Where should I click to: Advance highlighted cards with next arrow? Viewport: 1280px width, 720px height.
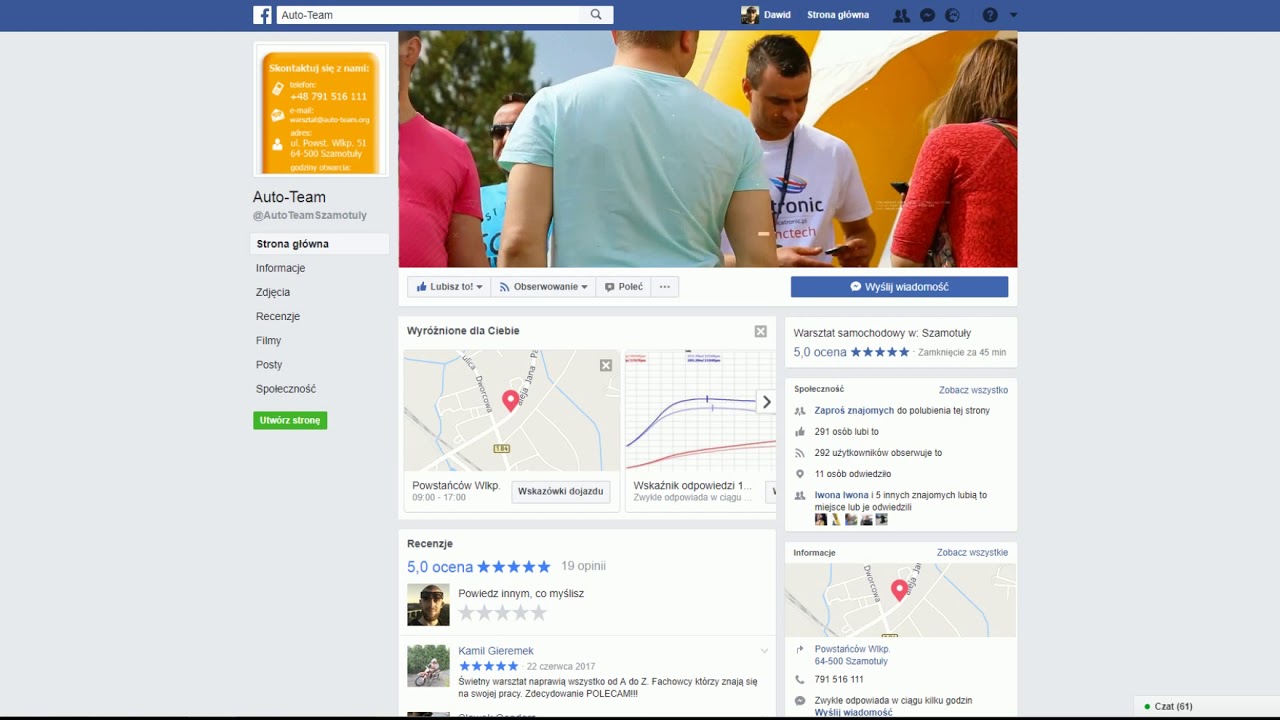click(766, 402)
